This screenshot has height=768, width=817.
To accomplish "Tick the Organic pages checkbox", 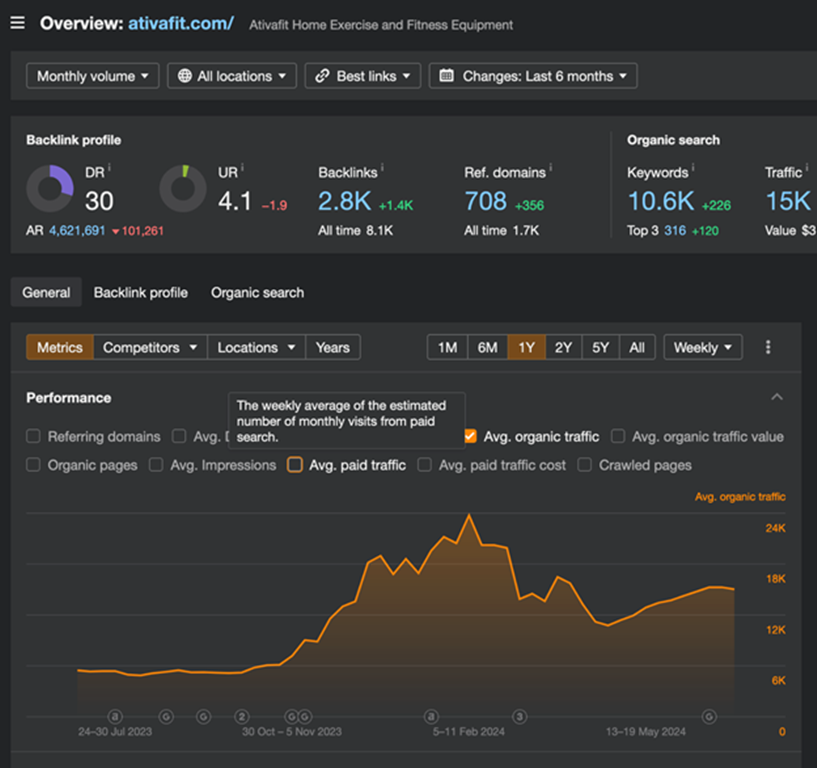I will point(33,465).
